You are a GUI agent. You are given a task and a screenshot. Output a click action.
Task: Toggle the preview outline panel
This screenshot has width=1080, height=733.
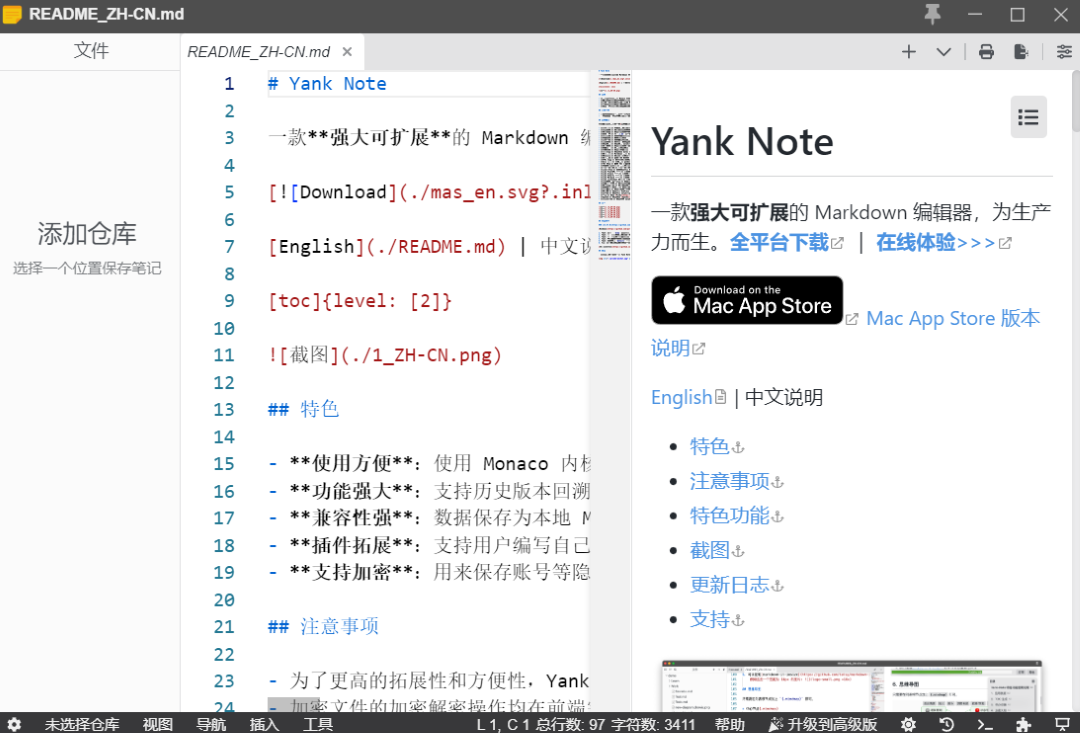click(x=1028, y=117)
